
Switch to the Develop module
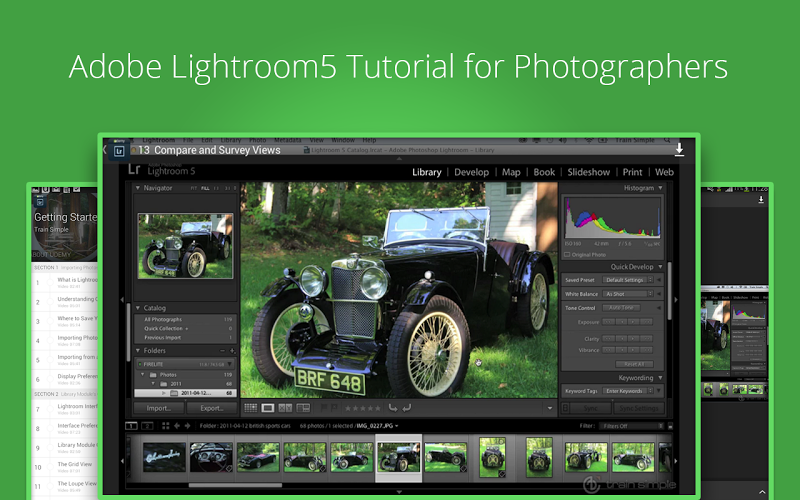click(471, 172)
